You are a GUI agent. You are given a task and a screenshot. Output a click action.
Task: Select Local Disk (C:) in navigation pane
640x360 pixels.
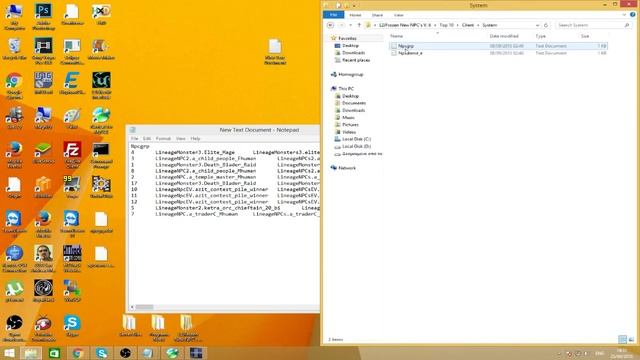(356, 139)
